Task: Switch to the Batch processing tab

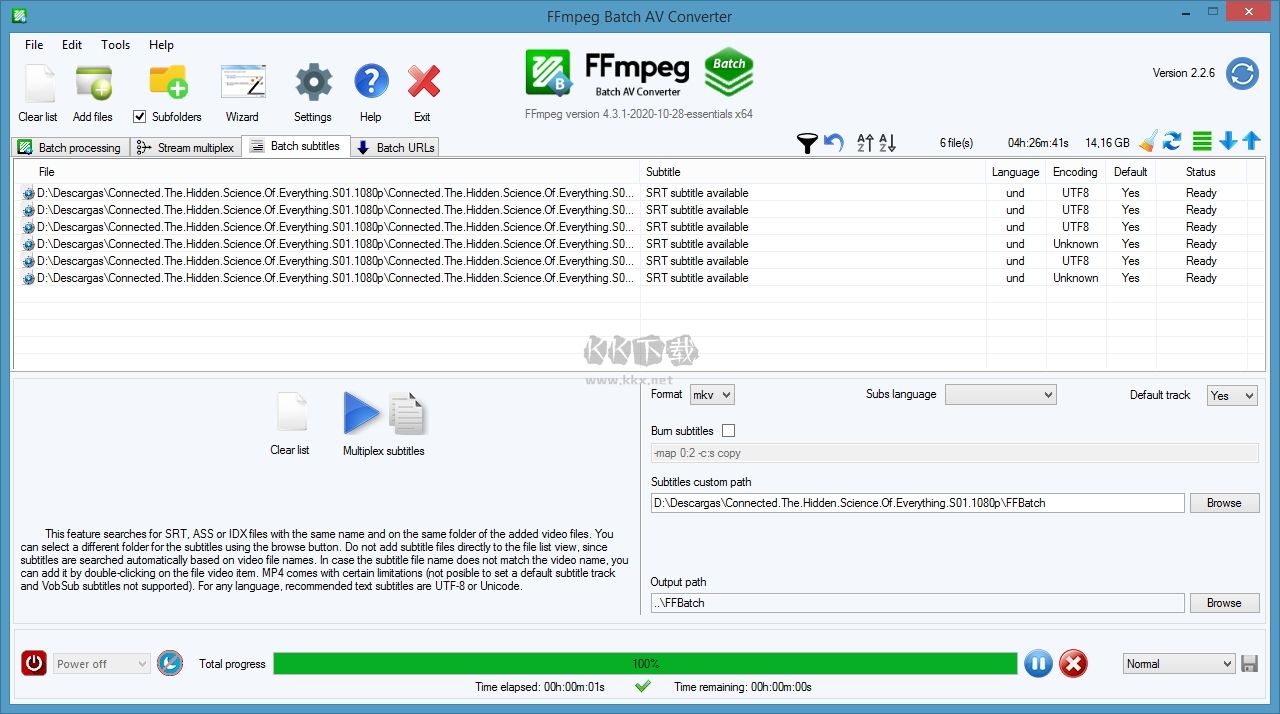Action: 70,147
